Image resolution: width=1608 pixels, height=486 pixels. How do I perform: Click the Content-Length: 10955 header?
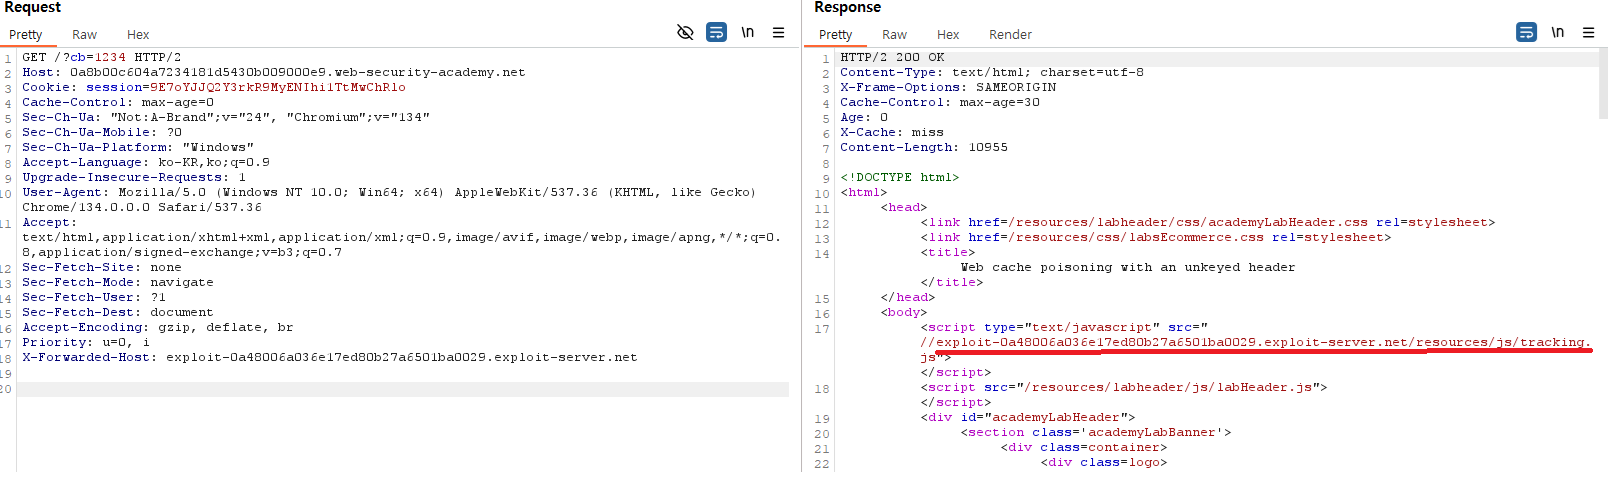924,148
